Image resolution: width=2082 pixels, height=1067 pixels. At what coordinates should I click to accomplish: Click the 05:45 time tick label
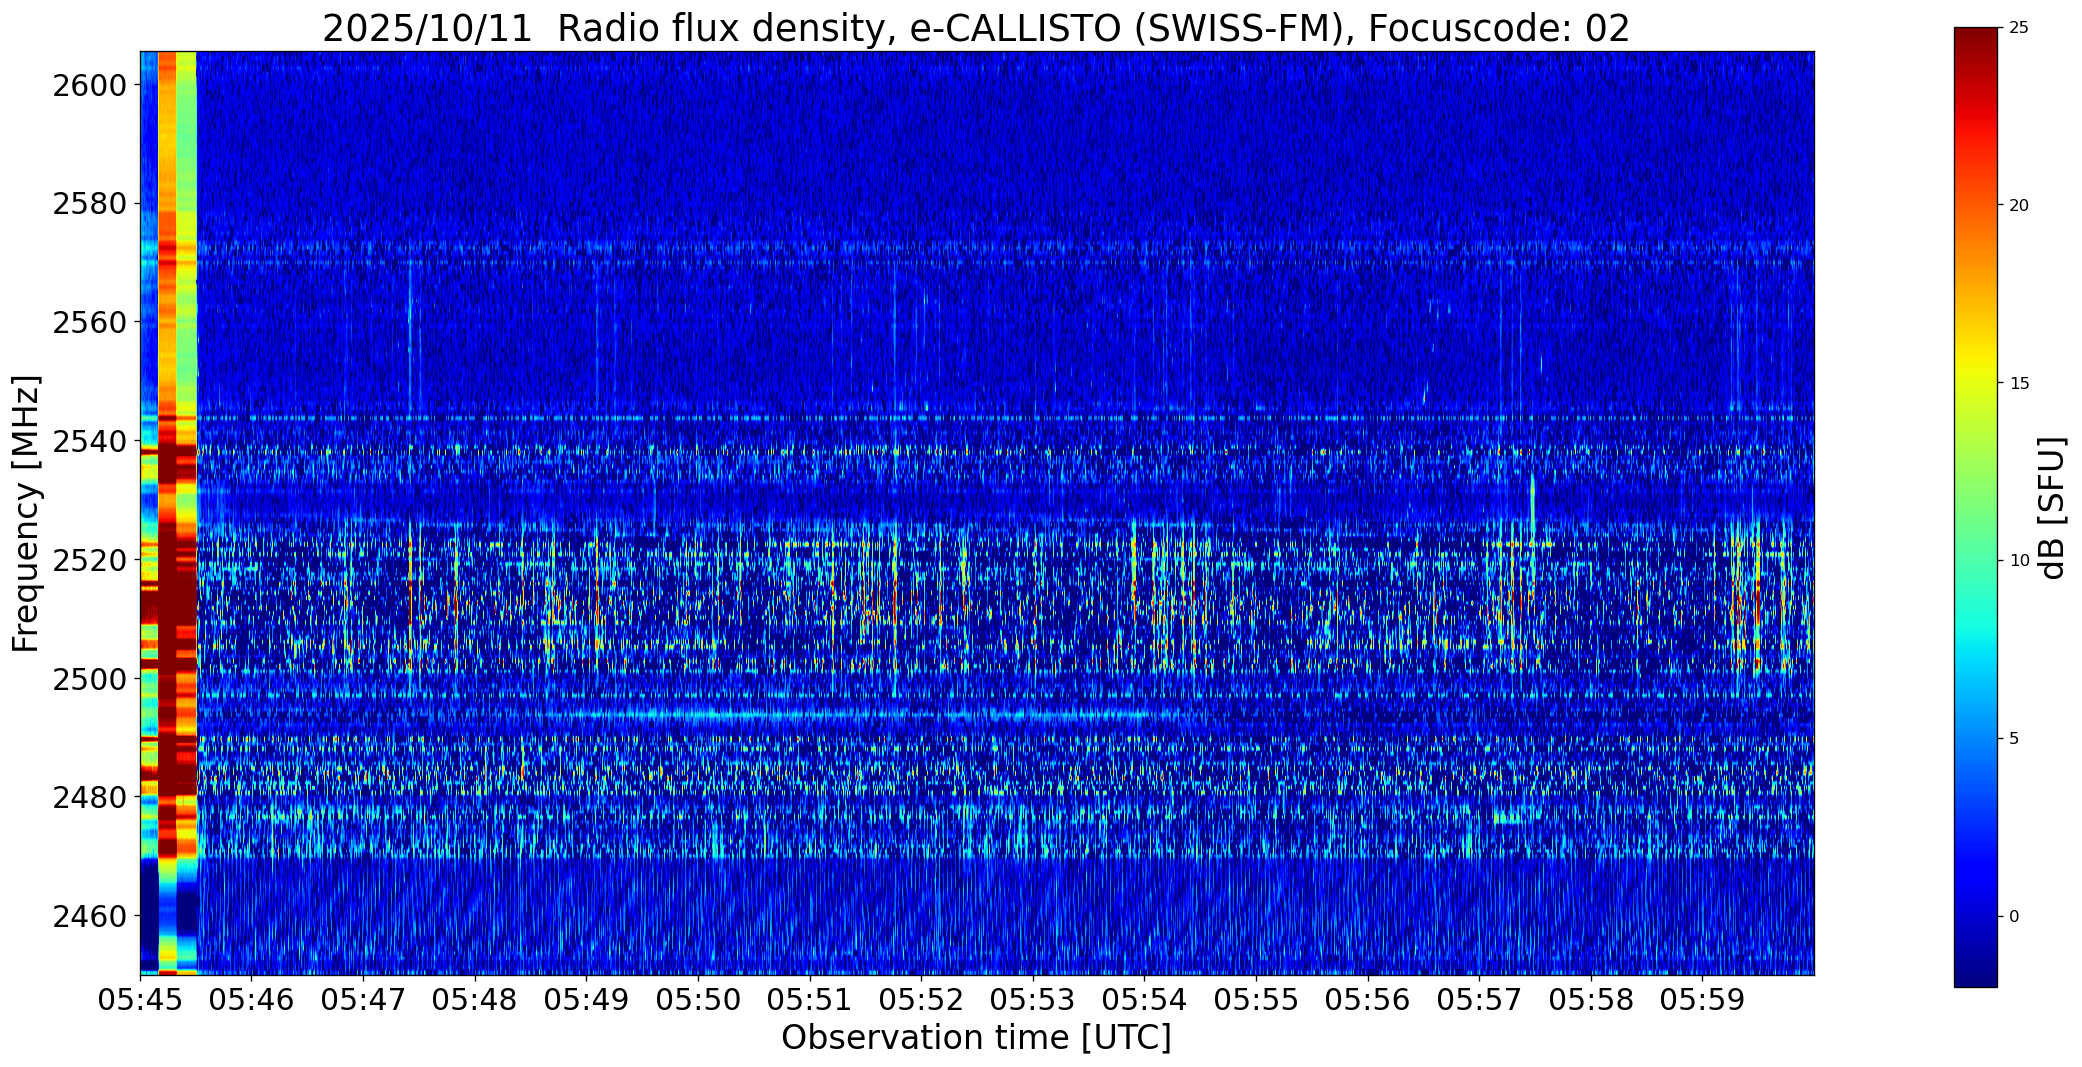click(x=140, y=999)
